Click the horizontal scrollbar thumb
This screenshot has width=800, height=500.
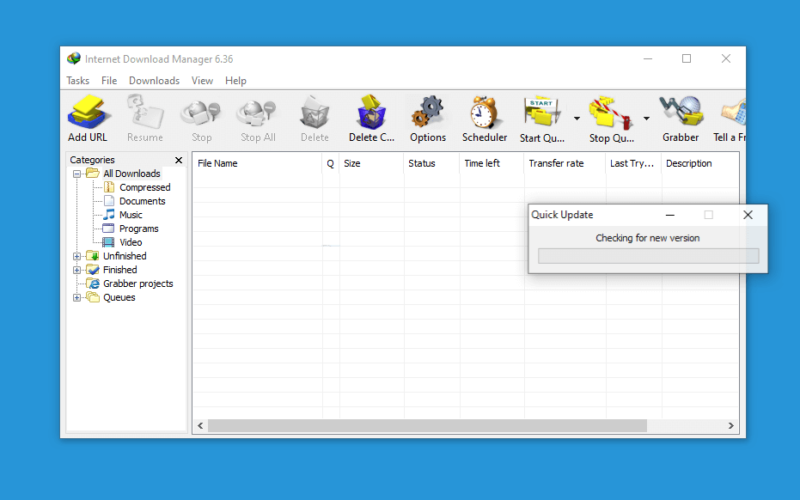[428, 426]
